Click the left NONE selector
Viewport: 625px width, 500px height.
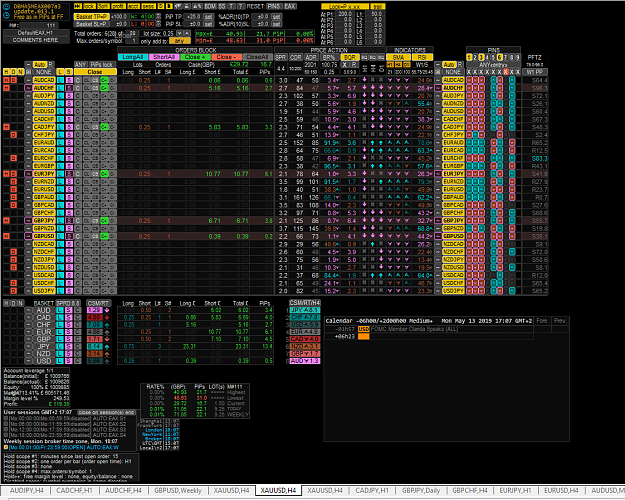pyautogui.click(x=43, y=72)
